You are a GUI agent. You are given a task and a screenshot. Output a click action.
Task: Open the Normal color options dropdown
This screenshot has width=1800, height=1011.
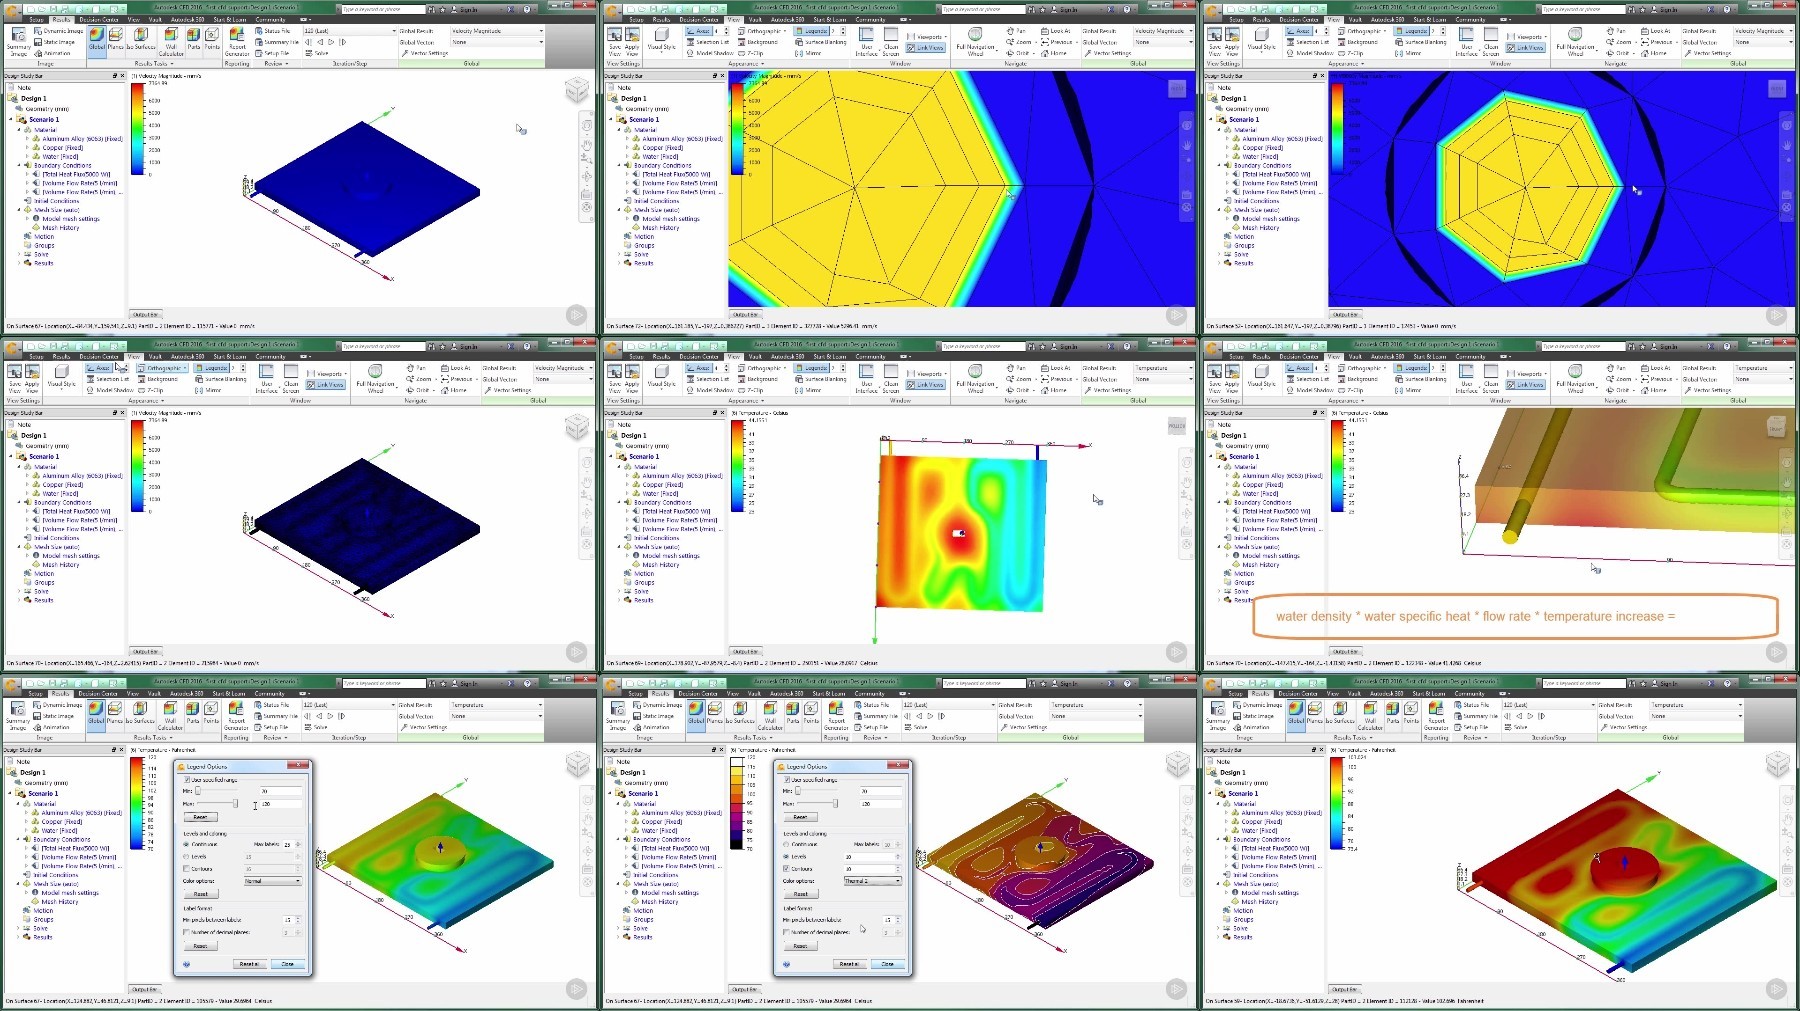[x=272, y=881]
